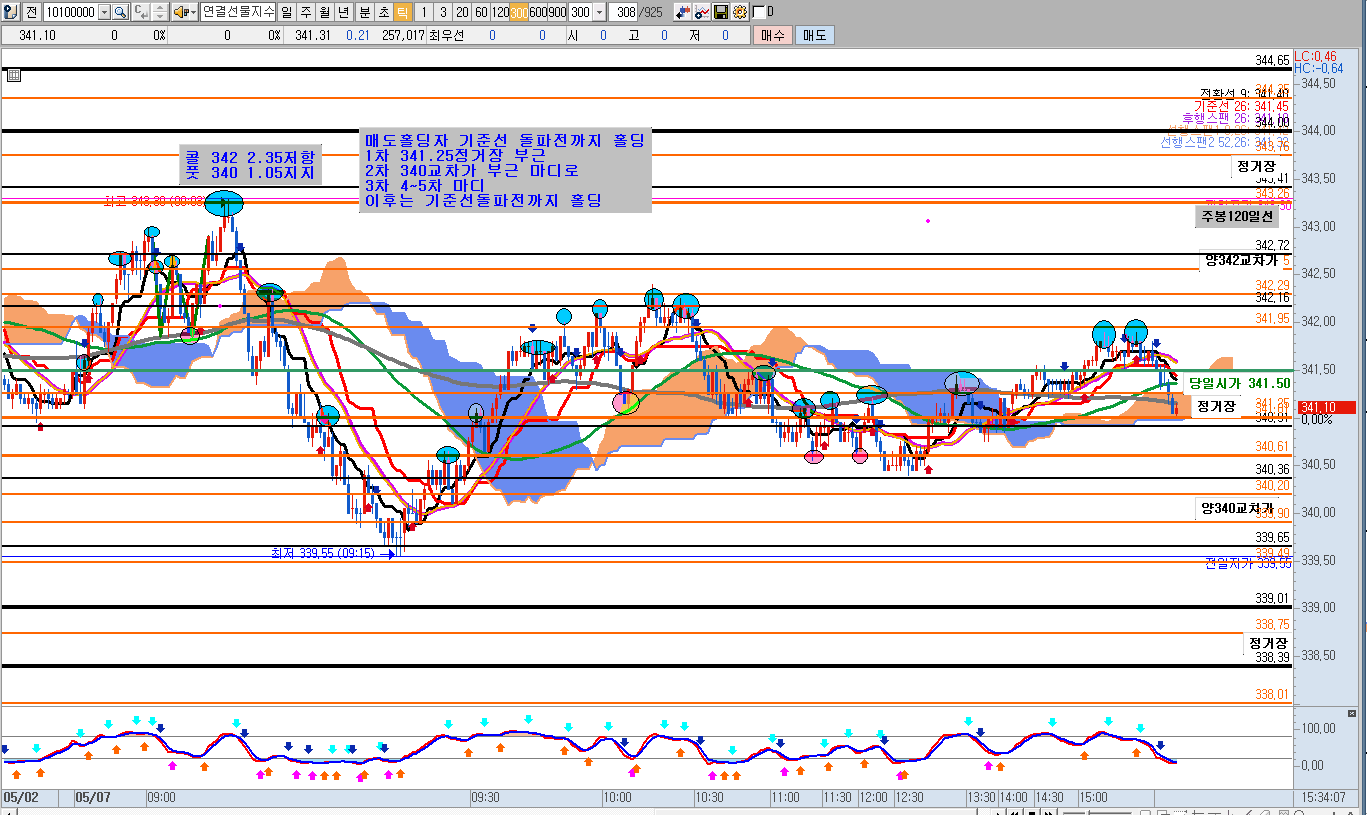Viewport: 1367px width, 815px height.
Task: Click the 최우선 label in info bar
Action: 446,35
